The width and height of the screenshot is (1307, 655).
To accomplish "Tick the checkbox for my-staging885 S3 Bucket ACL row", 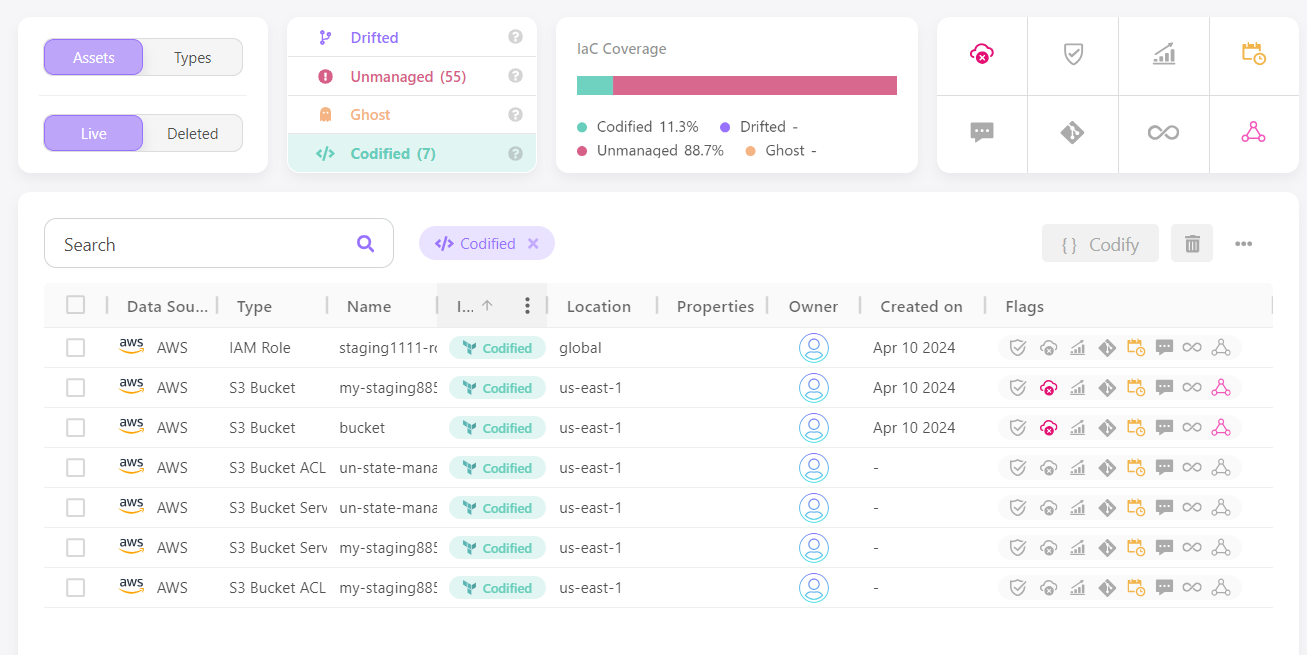I will click(75, 588).
